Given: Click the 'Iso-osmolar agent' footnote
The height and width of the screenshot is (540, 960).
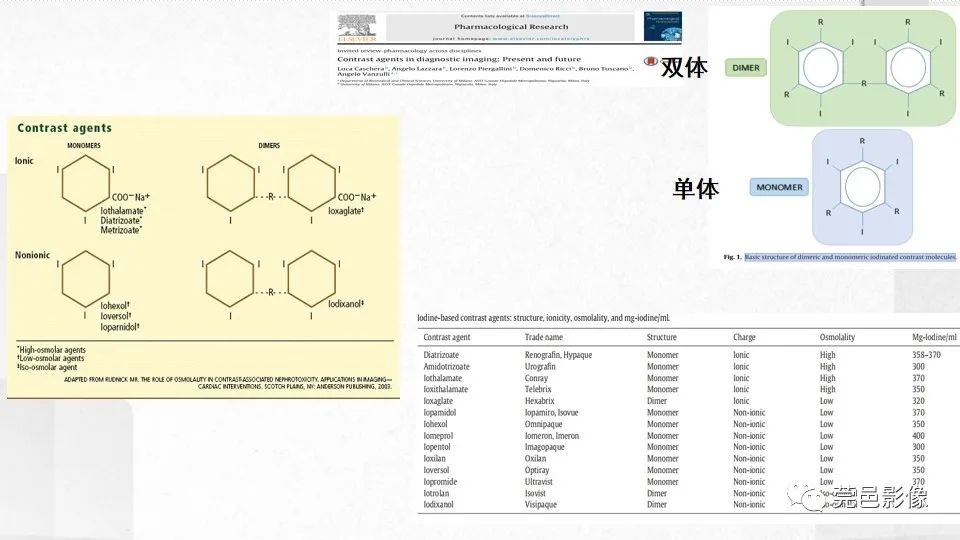Looking at the screenshot, I should [47, 367].
